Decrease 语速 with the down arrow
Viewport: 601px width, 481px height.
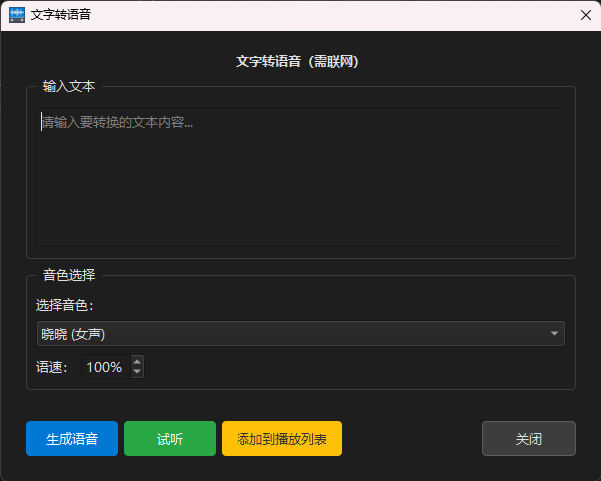coord(137,372)
